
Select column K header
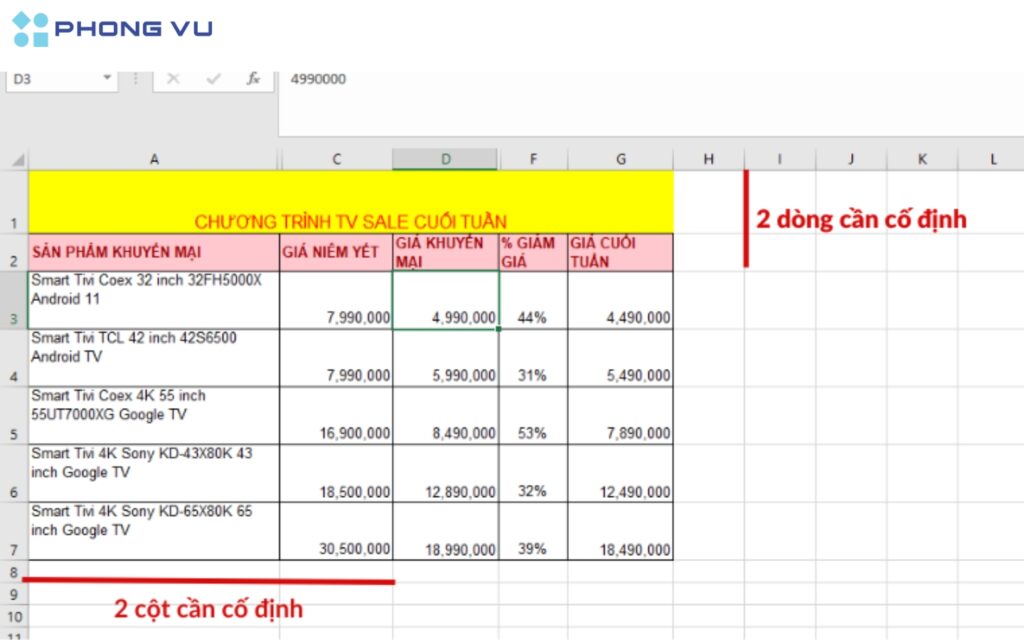click(x=922, y=159)
